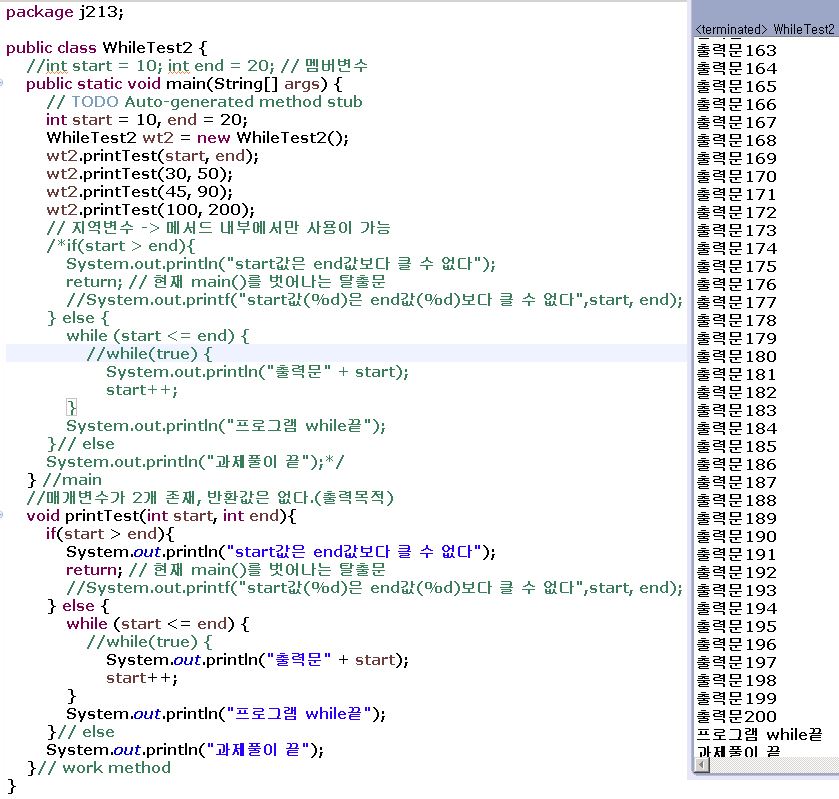Click the commented '멤버변수' line
This screenshot has height=799, width=839.
pos(197,66)
